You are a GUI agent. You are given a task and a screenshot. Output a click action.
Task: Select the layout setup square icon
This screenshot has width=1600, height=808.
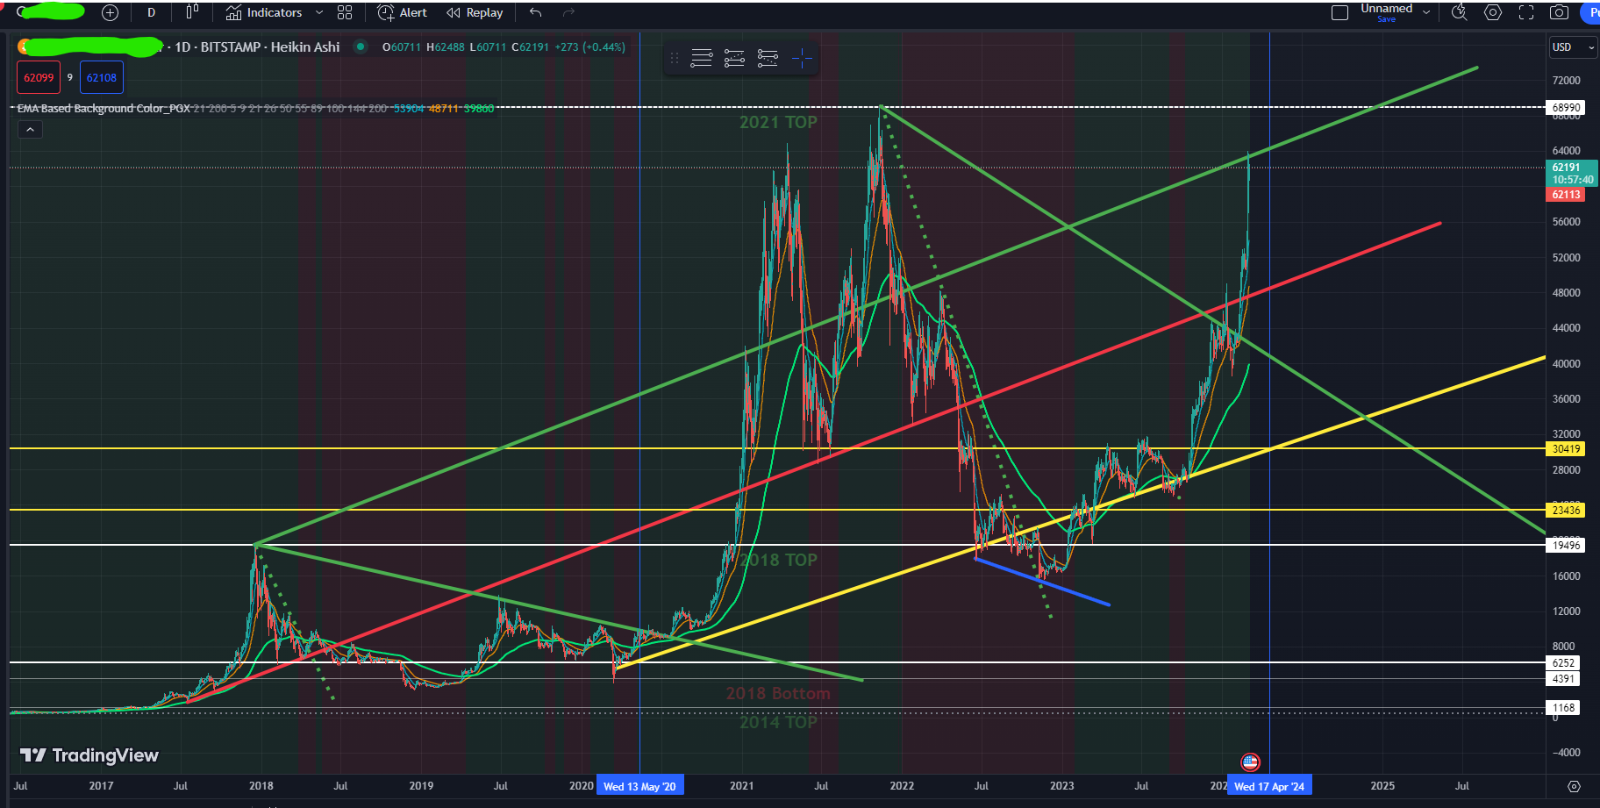pyautogui.click(x=1340, y=13)
